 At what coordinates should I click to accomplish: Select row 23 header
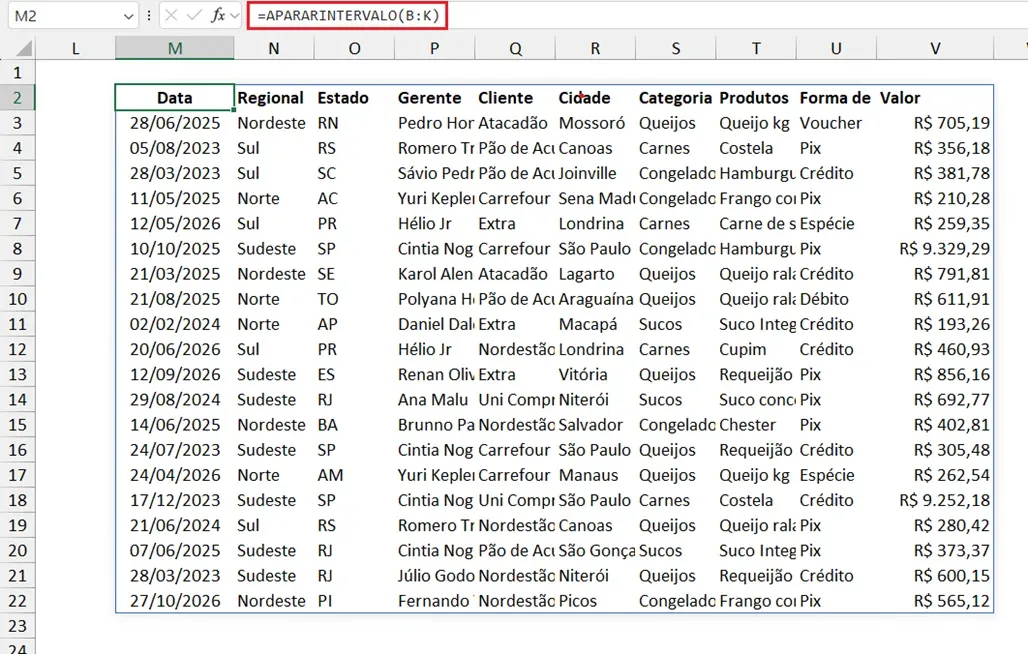[x=18, y=626]
